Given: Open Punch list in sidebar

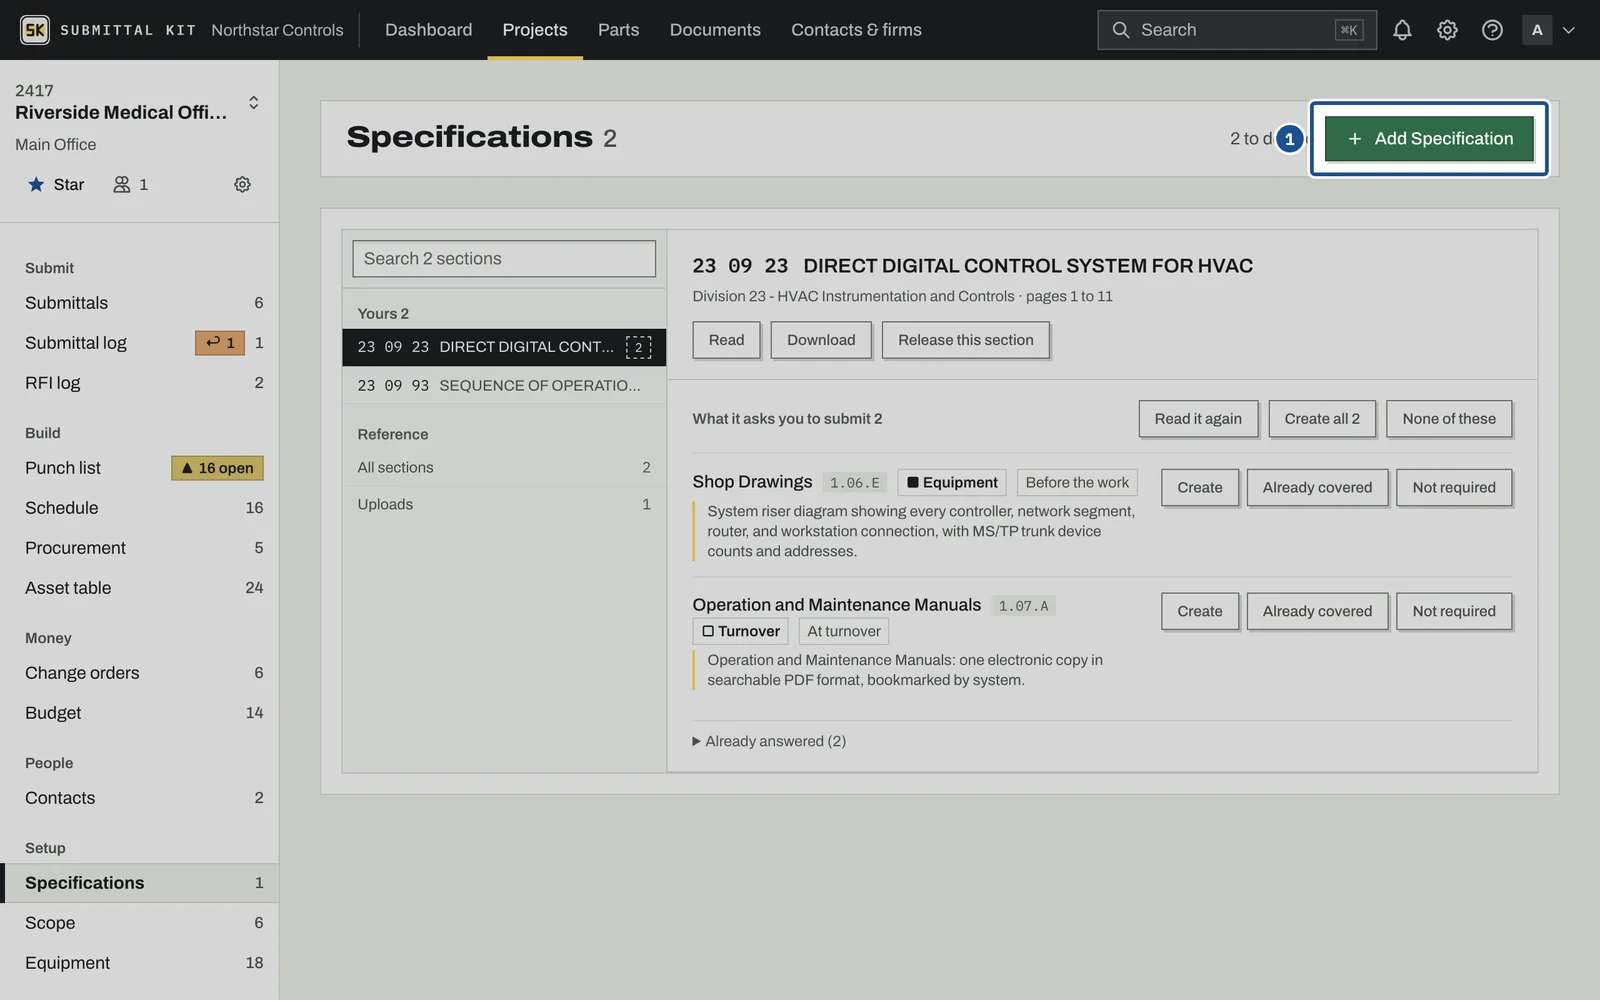Looking at the screenshot, I should point(140,468).
